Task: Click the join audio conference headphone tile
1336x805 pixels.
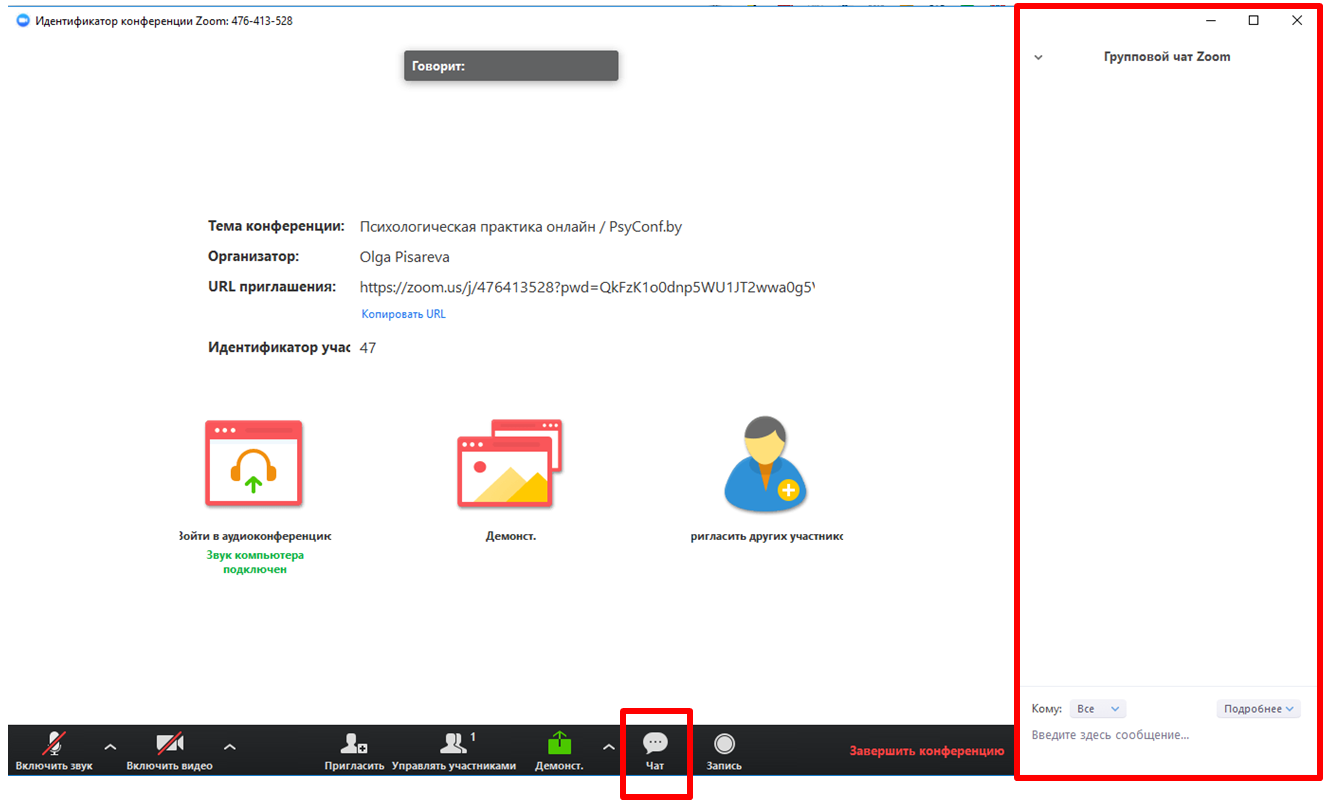Action: (254, 464)
